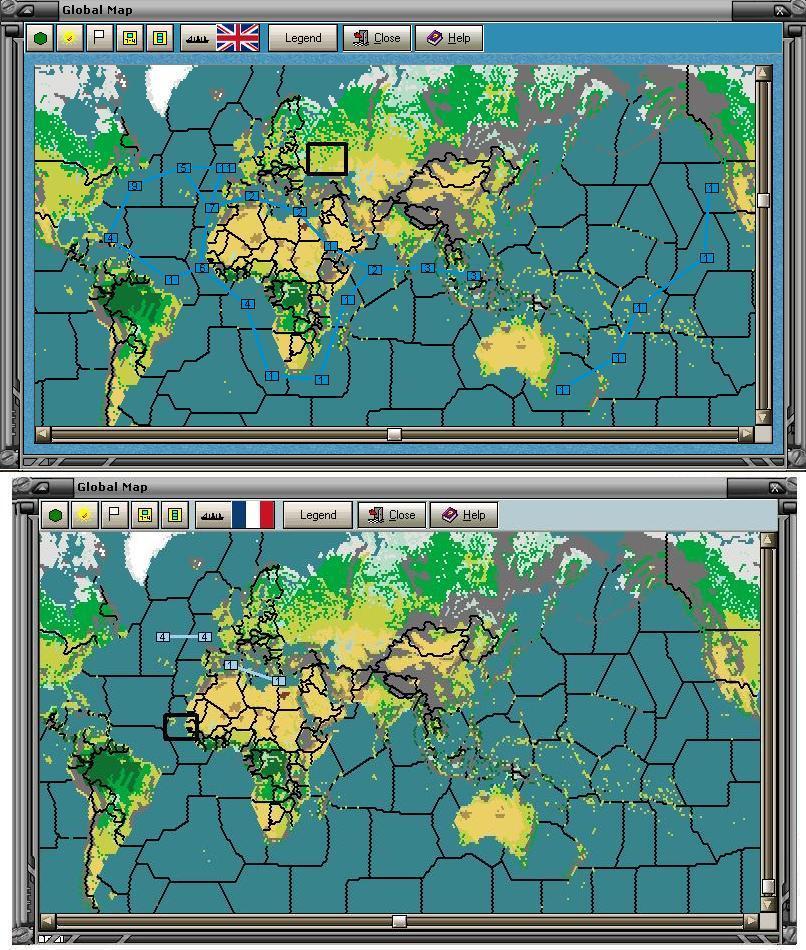The height and width of the screenshot is (950, 806).
Task: Toggle ships trade-route icon in British map toolbar
Action: (x=197, y=38)
